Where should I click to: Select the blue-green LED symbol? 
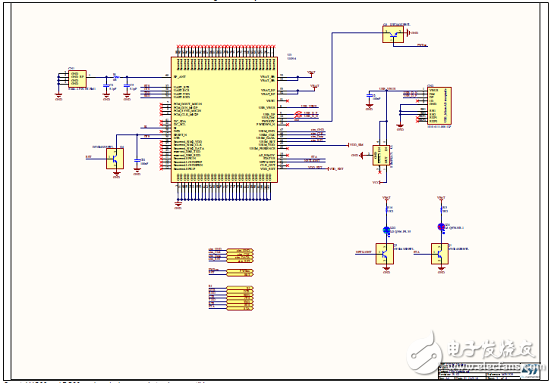coord(387,230)
